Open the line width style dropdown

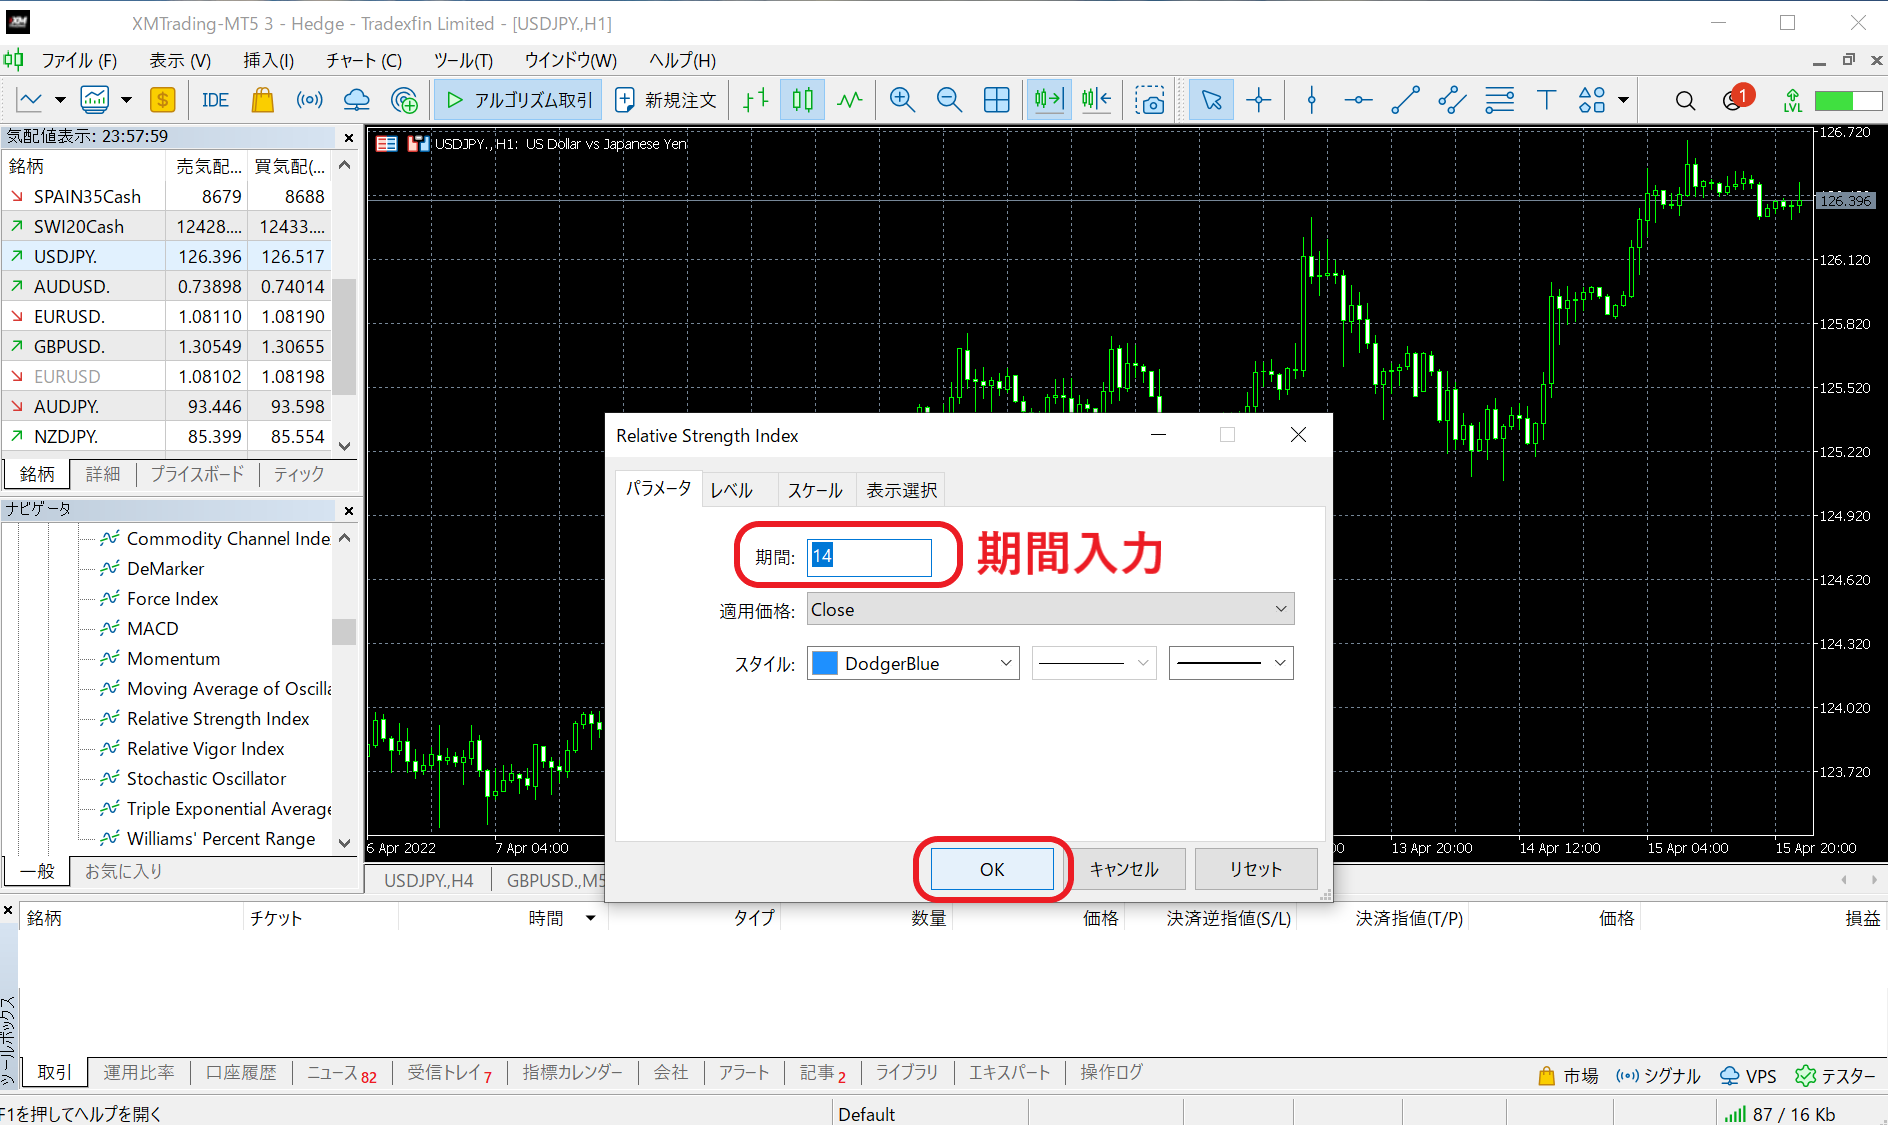1231,663
